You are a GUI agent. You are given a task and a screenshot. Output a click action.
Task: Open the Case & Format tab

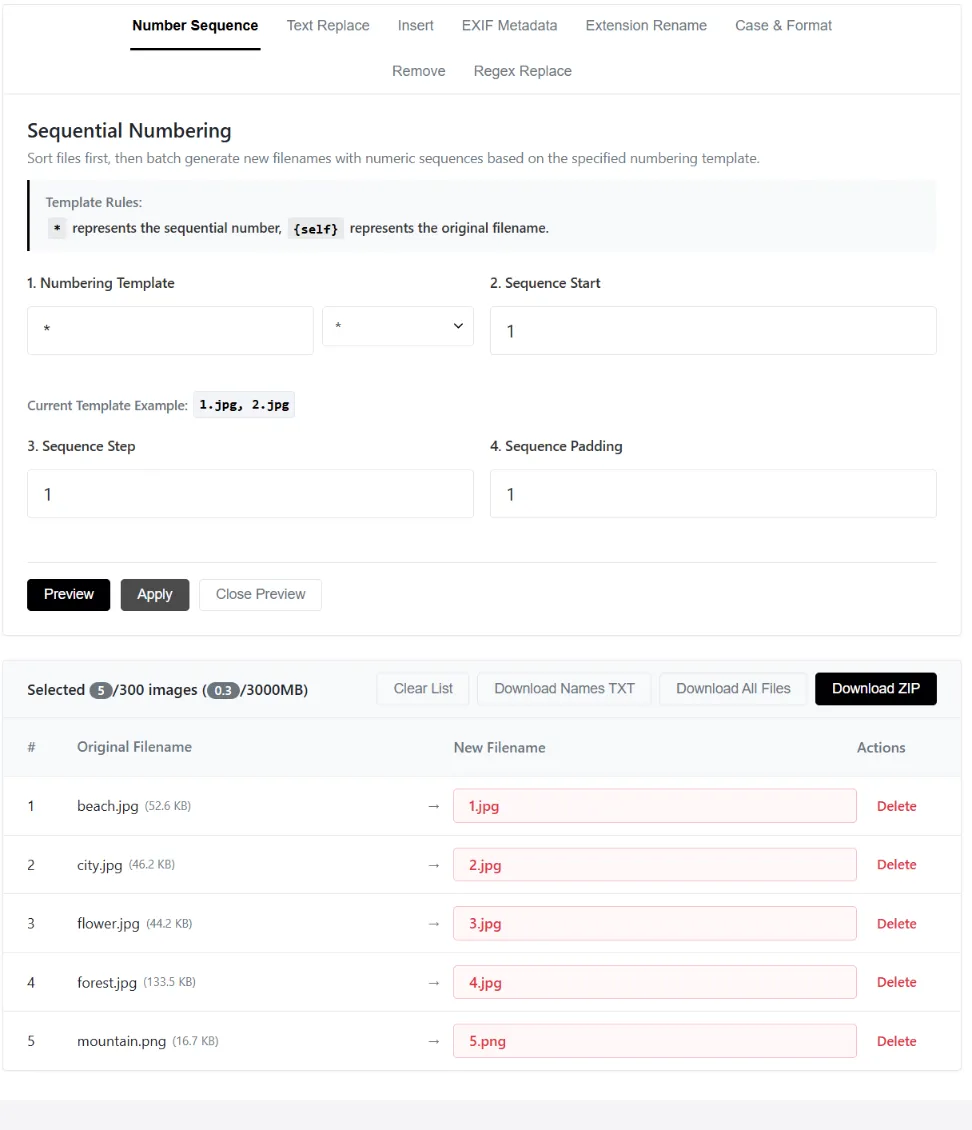(x=783, y=26)
